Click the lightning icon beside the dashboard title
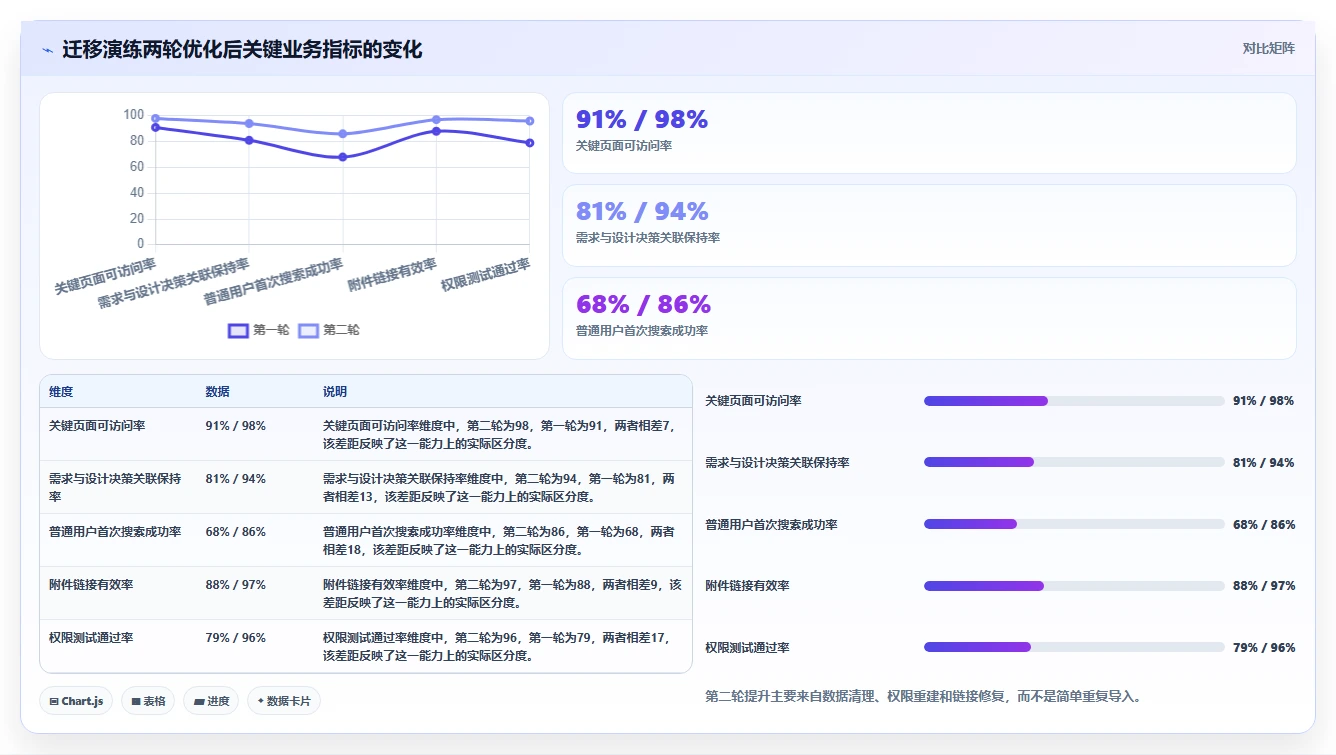This screenshot has width=1336, height=755. (48, 50)
